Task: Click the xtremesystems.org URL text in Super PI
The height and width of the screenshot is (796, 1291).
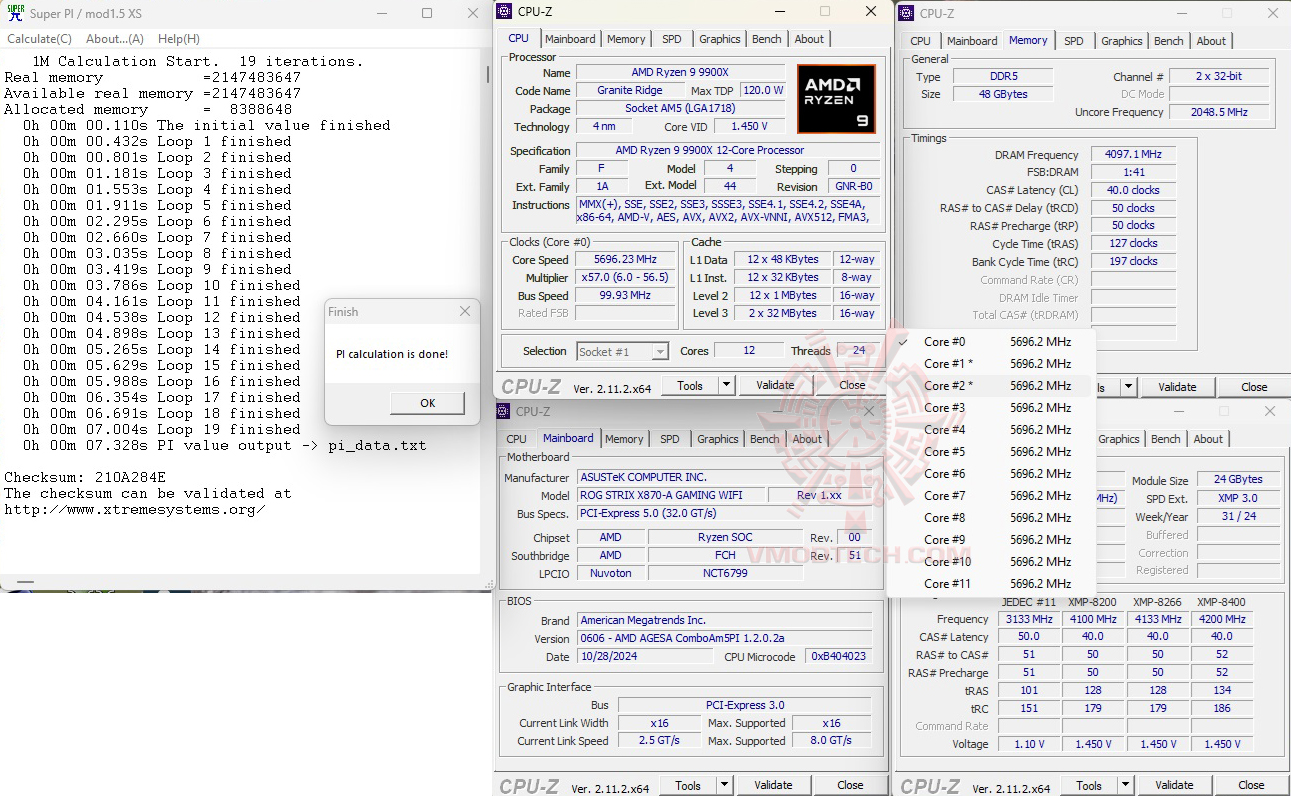Action: point(135,509)
